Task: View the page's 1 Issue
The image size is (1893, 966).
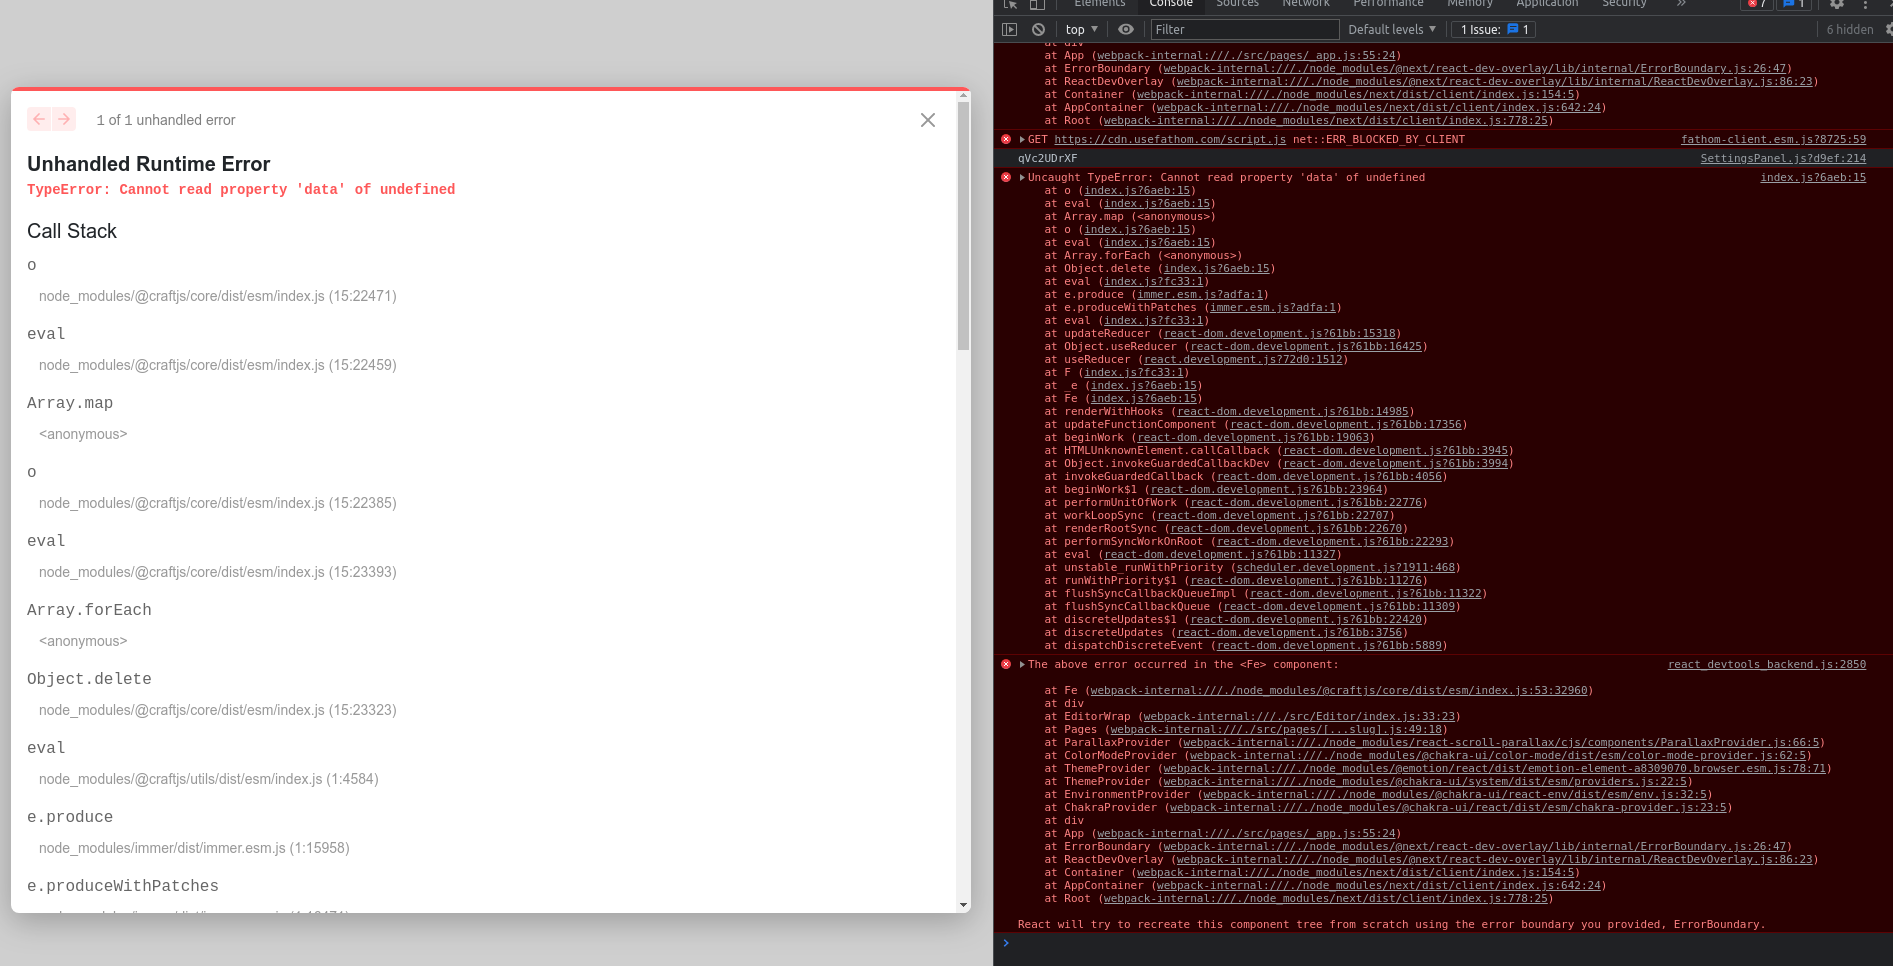Action: 1492,29
